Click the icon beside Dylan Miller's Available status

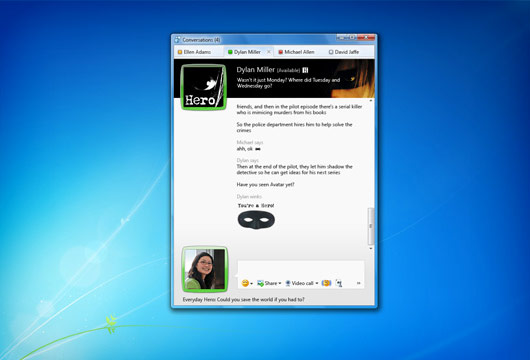[x=305, y=70]
